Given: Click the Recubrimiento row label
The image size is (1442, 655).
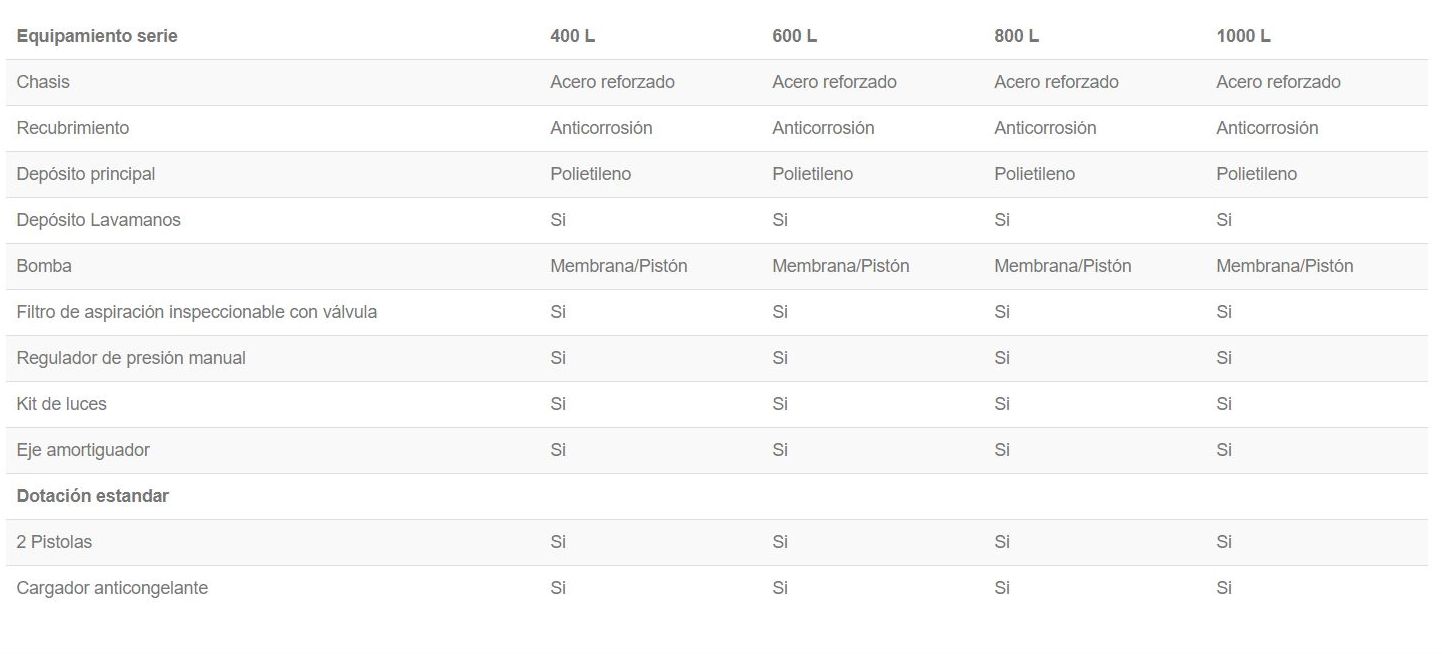Looking at the screenshot, I should 72,128.
